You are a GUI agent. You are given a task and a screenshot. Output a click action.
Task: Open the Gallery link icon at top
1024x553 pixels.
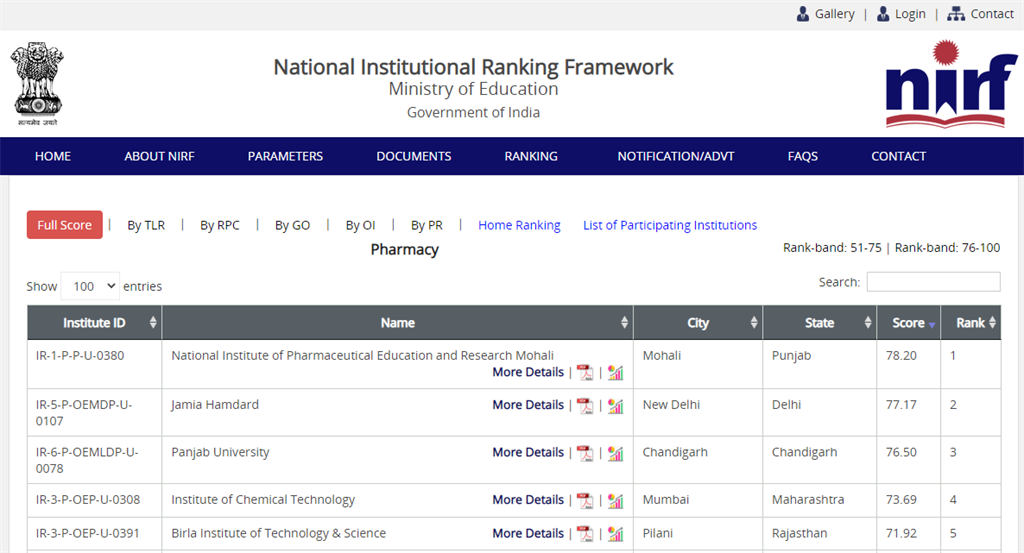click(803, 14)
